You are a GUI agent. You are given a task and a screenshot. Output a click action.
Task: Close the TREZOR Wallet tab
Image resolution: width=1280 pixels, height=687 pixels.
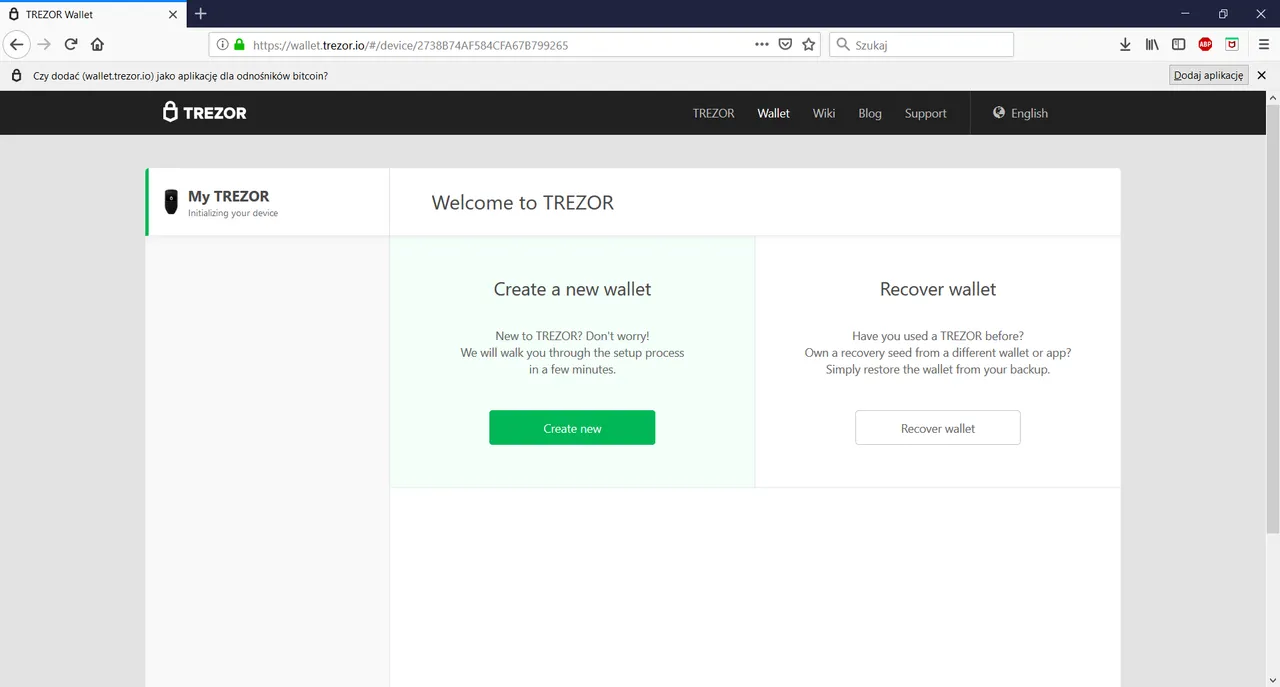click(x=173, y=14)
